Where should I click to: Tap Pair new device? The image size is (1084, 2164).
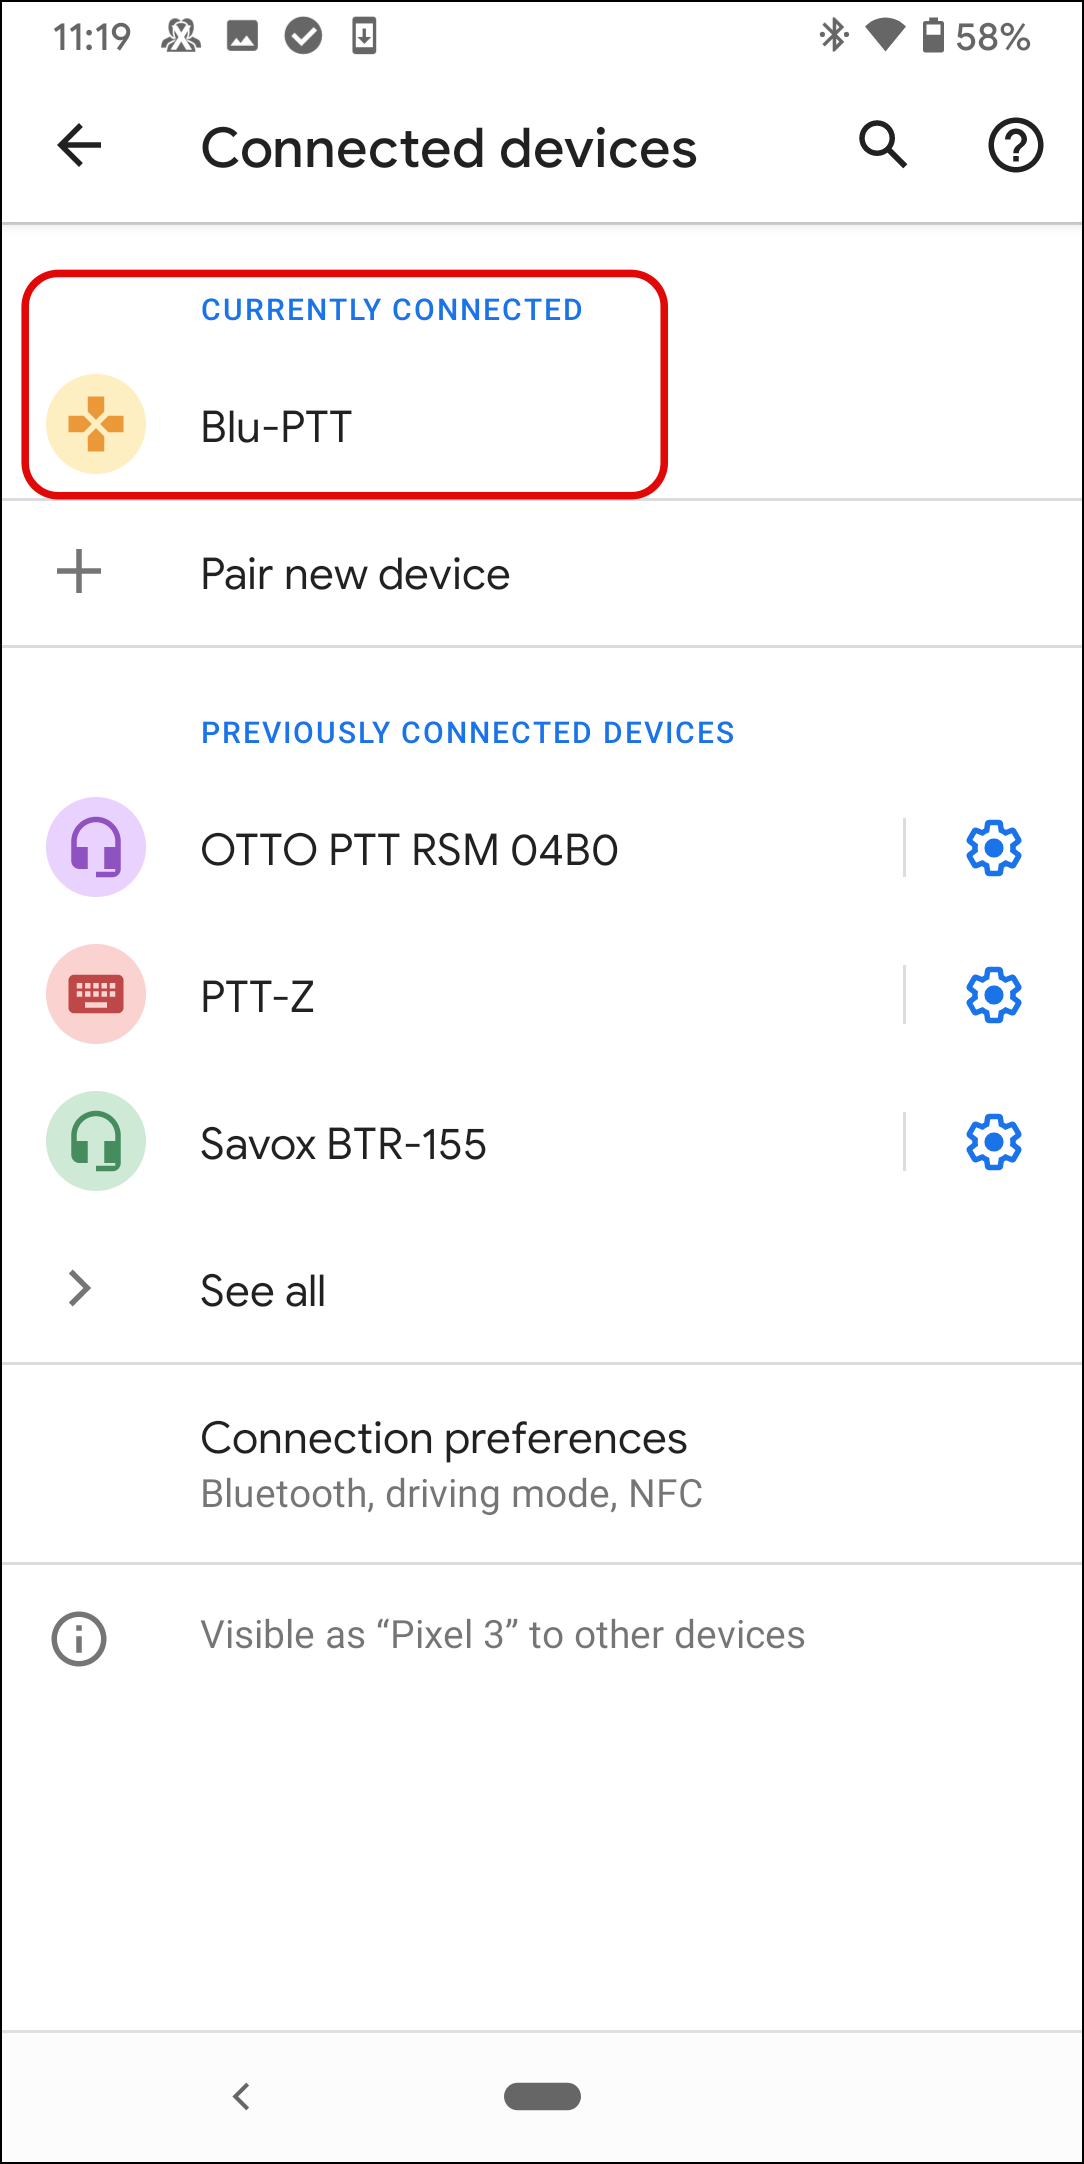point(355,575)
